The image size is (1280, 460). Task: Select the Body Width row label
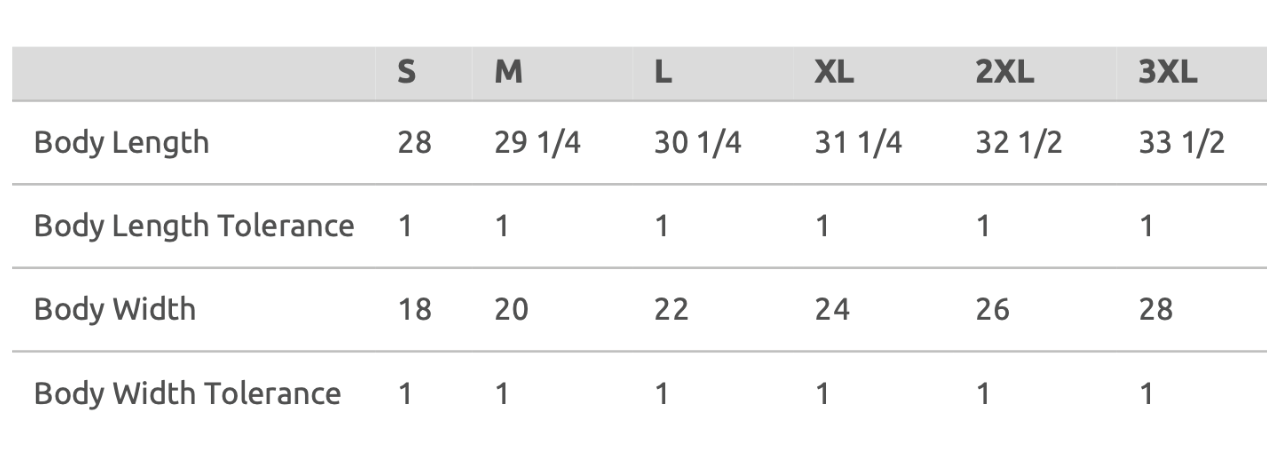(x=115, y=309)
